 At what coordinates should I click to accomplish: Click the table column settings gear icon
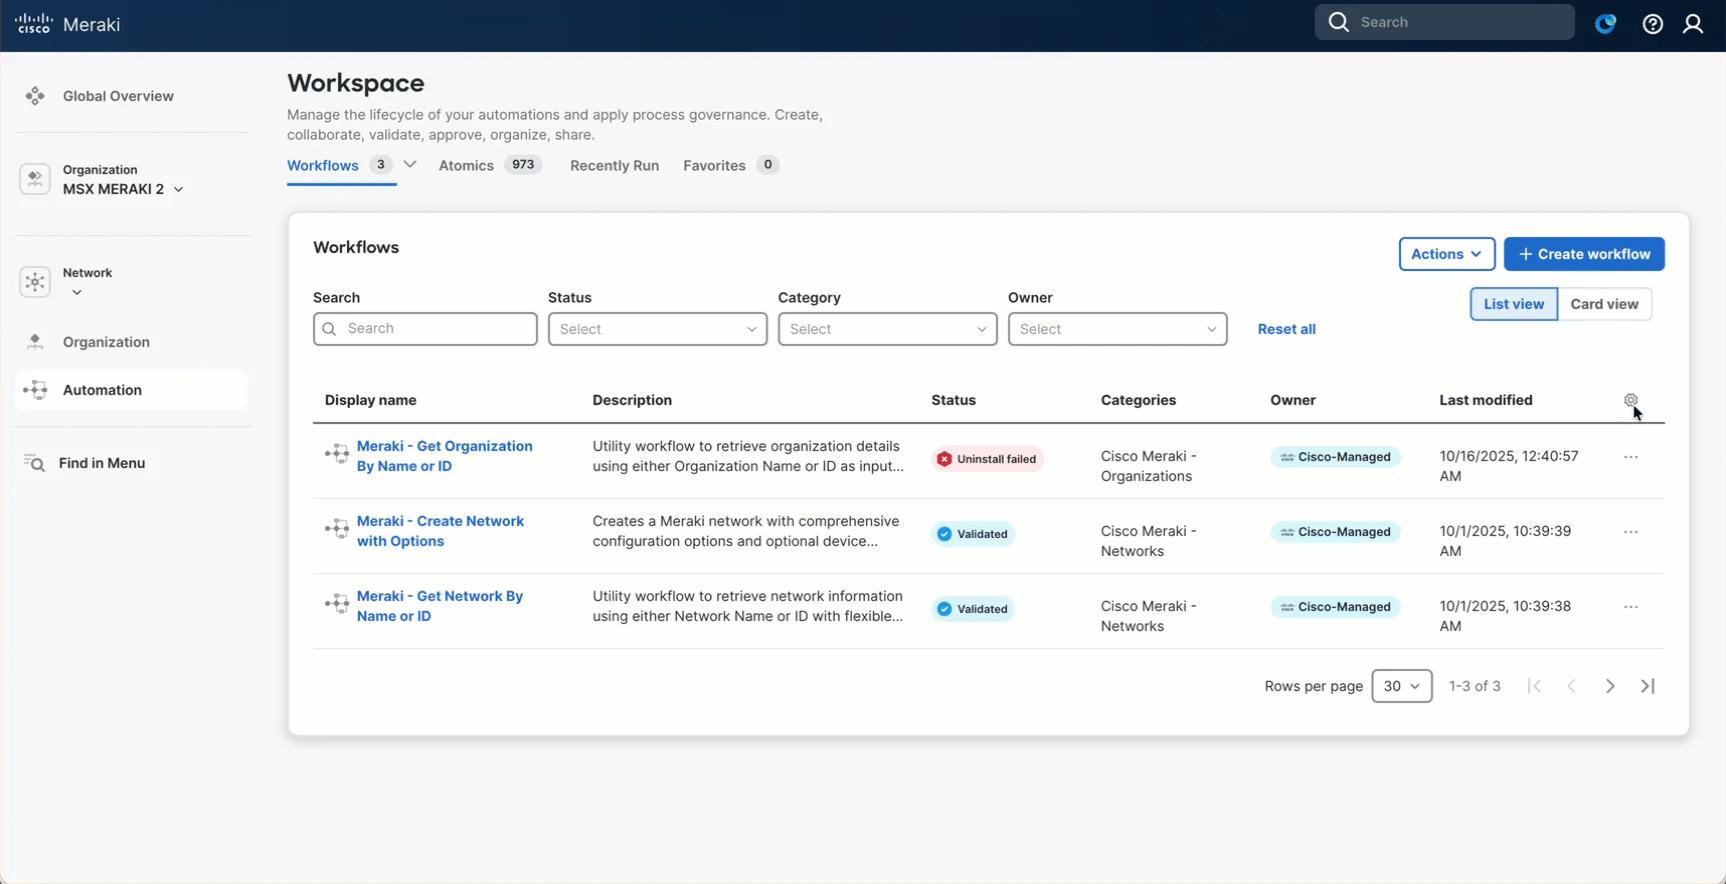[1630, 400]
